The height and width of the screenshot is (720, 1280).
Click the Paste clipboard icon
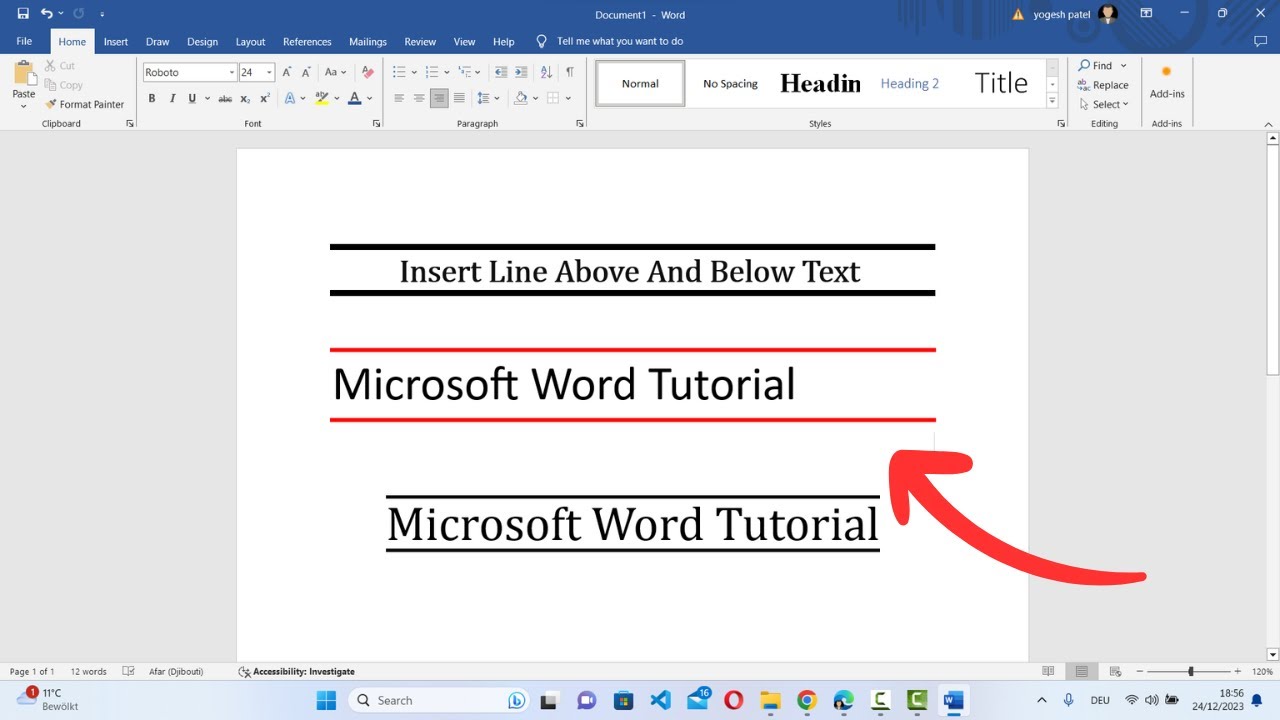coord(24,72)
